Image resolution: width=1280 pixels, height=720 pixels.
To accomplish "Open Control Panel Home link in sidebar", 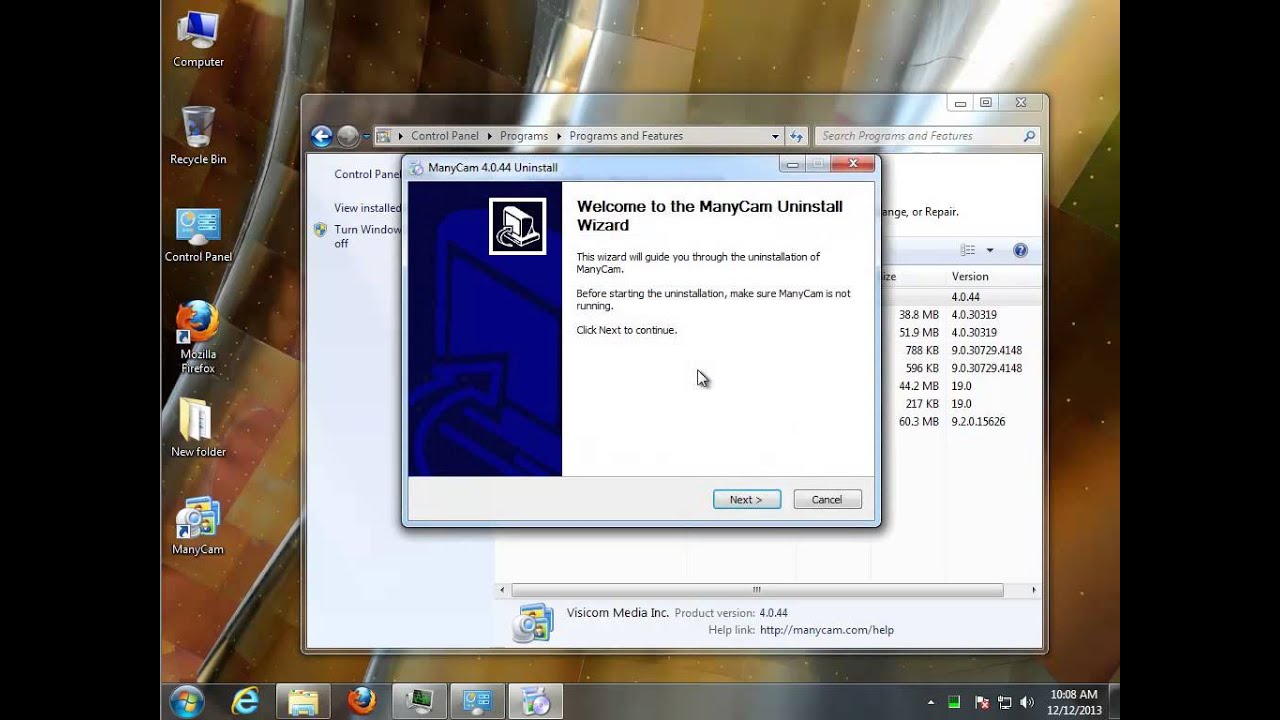I will pyautogui.click(x=367, y=174).
